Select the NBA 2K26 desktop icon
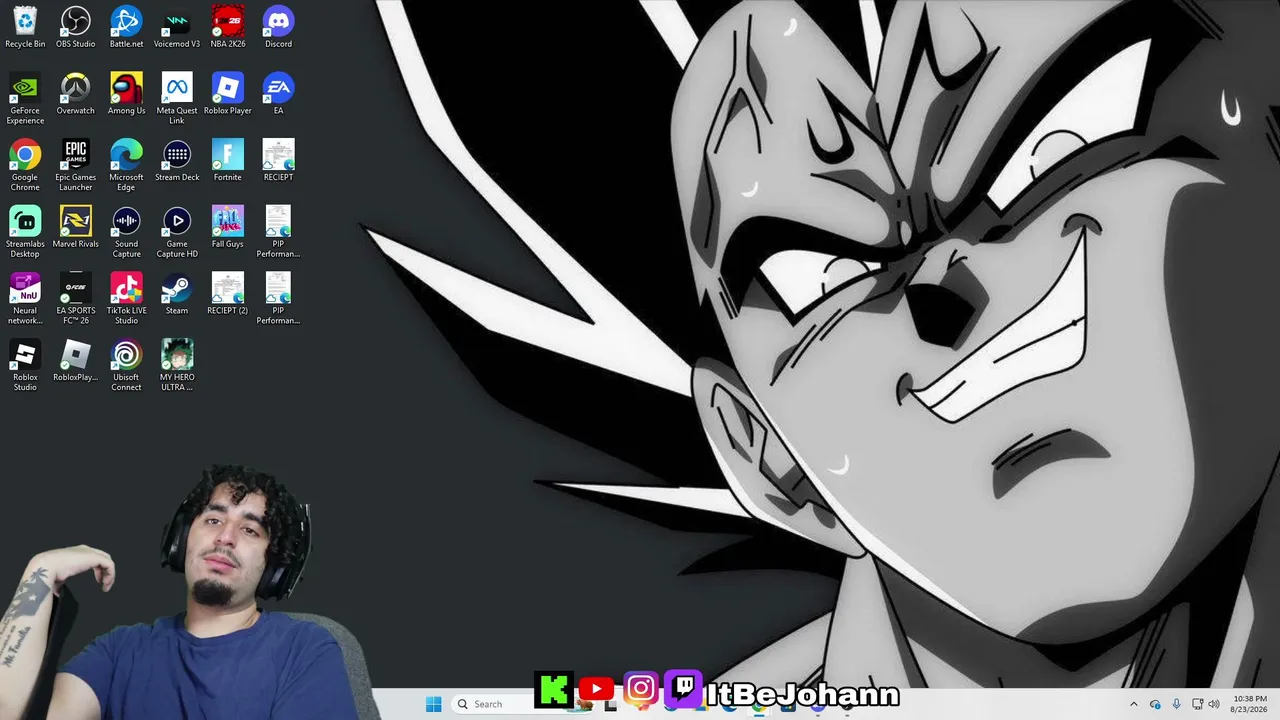The image size is (1280, 720). click(228, 27)
